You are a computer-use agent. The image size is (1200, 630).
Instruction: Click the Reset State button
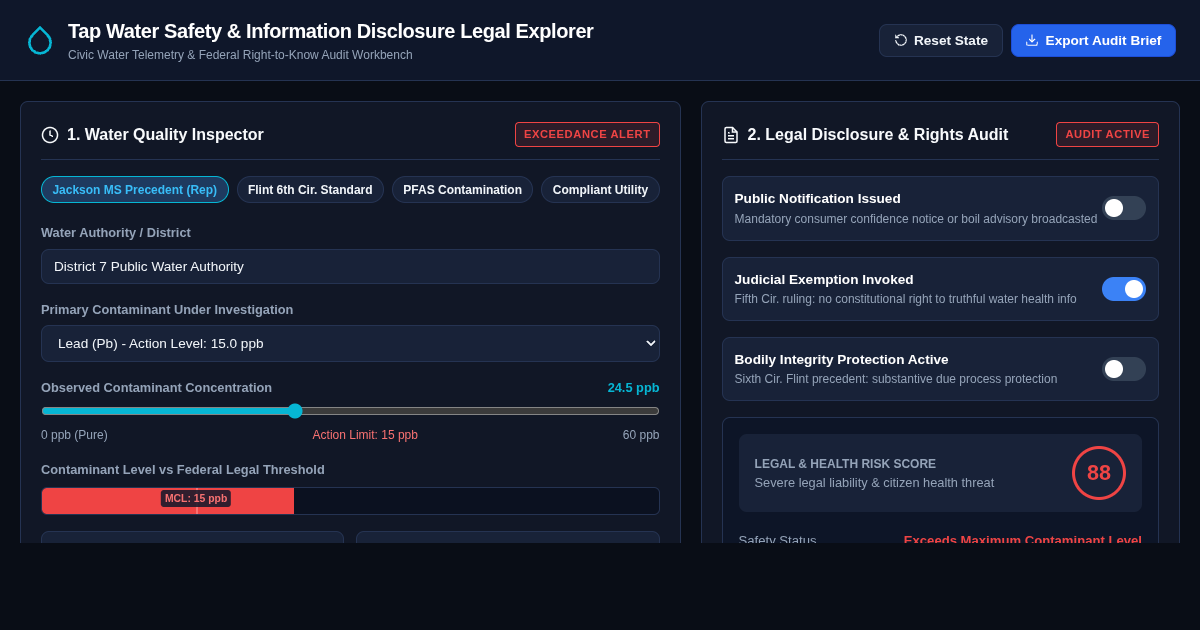click(x=941, y=40)
